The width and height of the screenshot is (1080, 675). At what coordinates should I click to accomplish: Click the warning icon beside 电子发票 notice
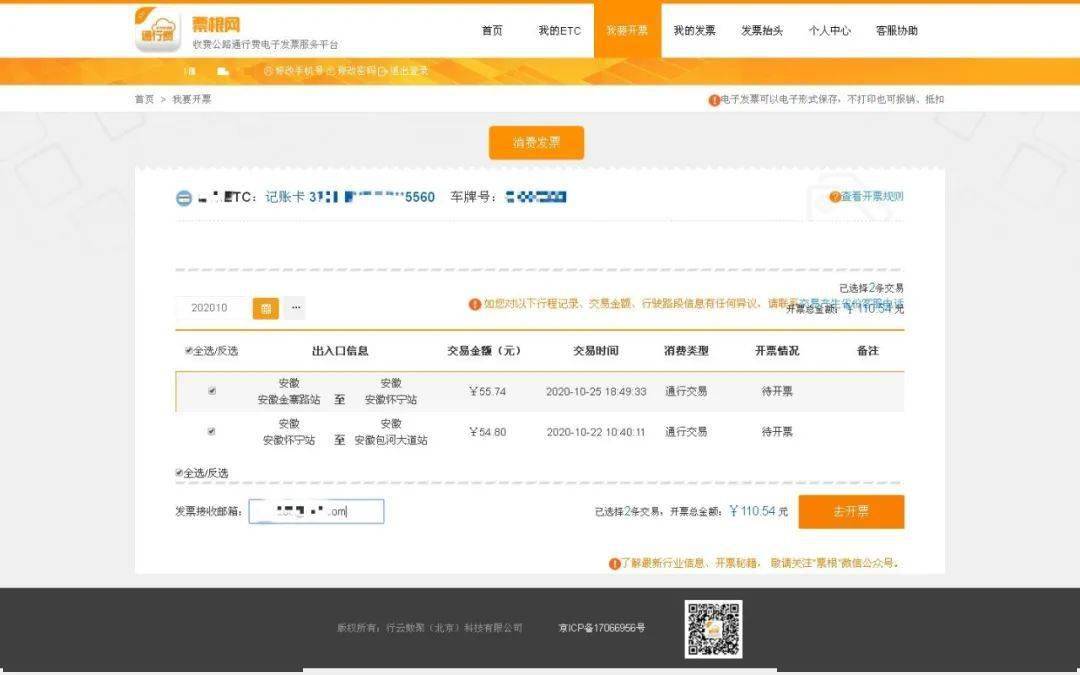click(714, 100)
